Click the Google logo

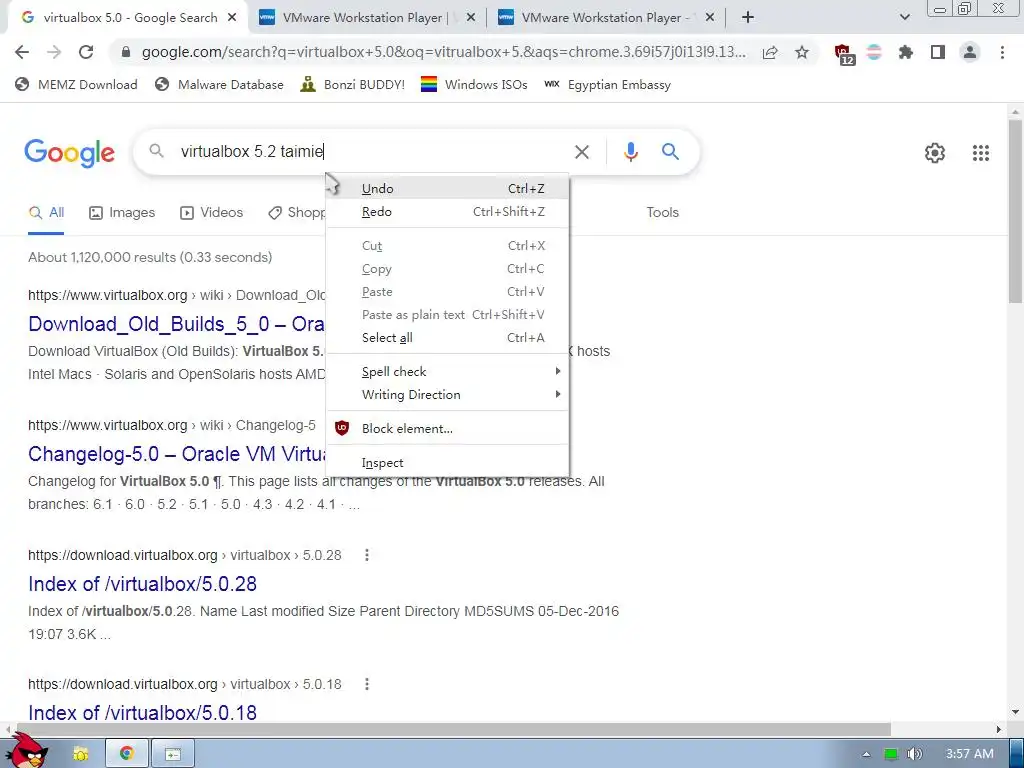pos(69,153)
